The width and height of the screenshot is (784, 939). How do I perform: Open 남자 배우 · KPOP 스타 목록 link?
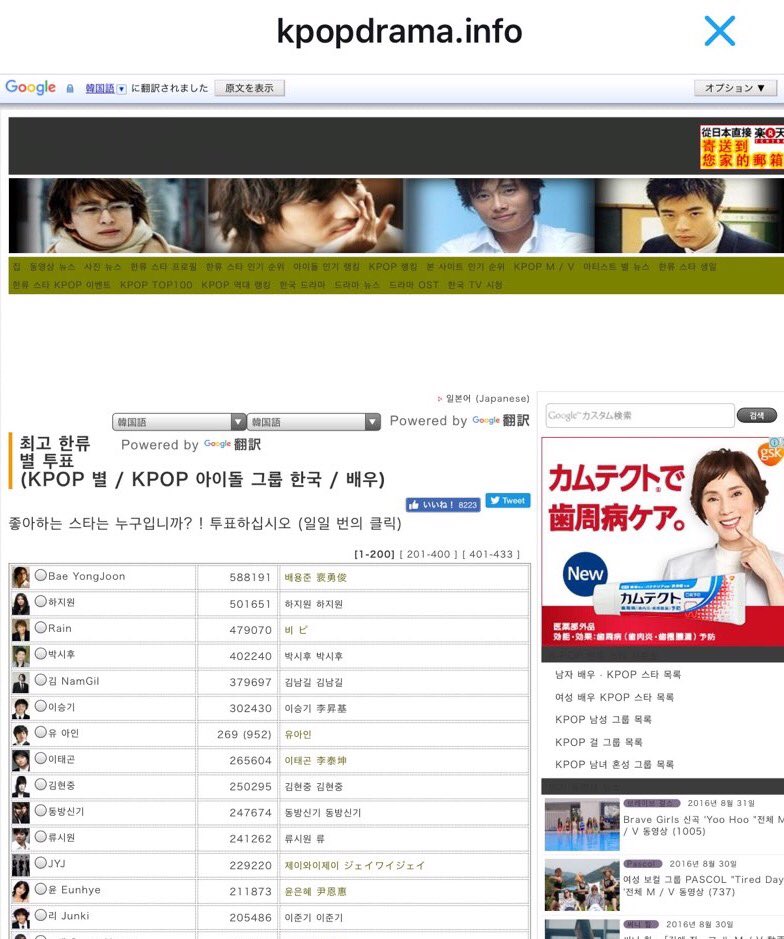617,674
